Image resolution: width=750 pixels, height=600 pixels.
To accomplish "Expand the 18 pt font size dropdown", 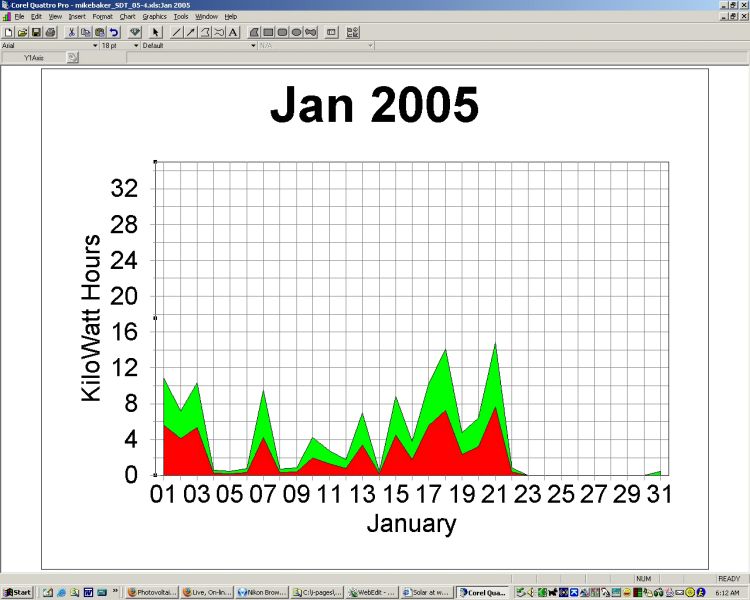I will (134, 45).
